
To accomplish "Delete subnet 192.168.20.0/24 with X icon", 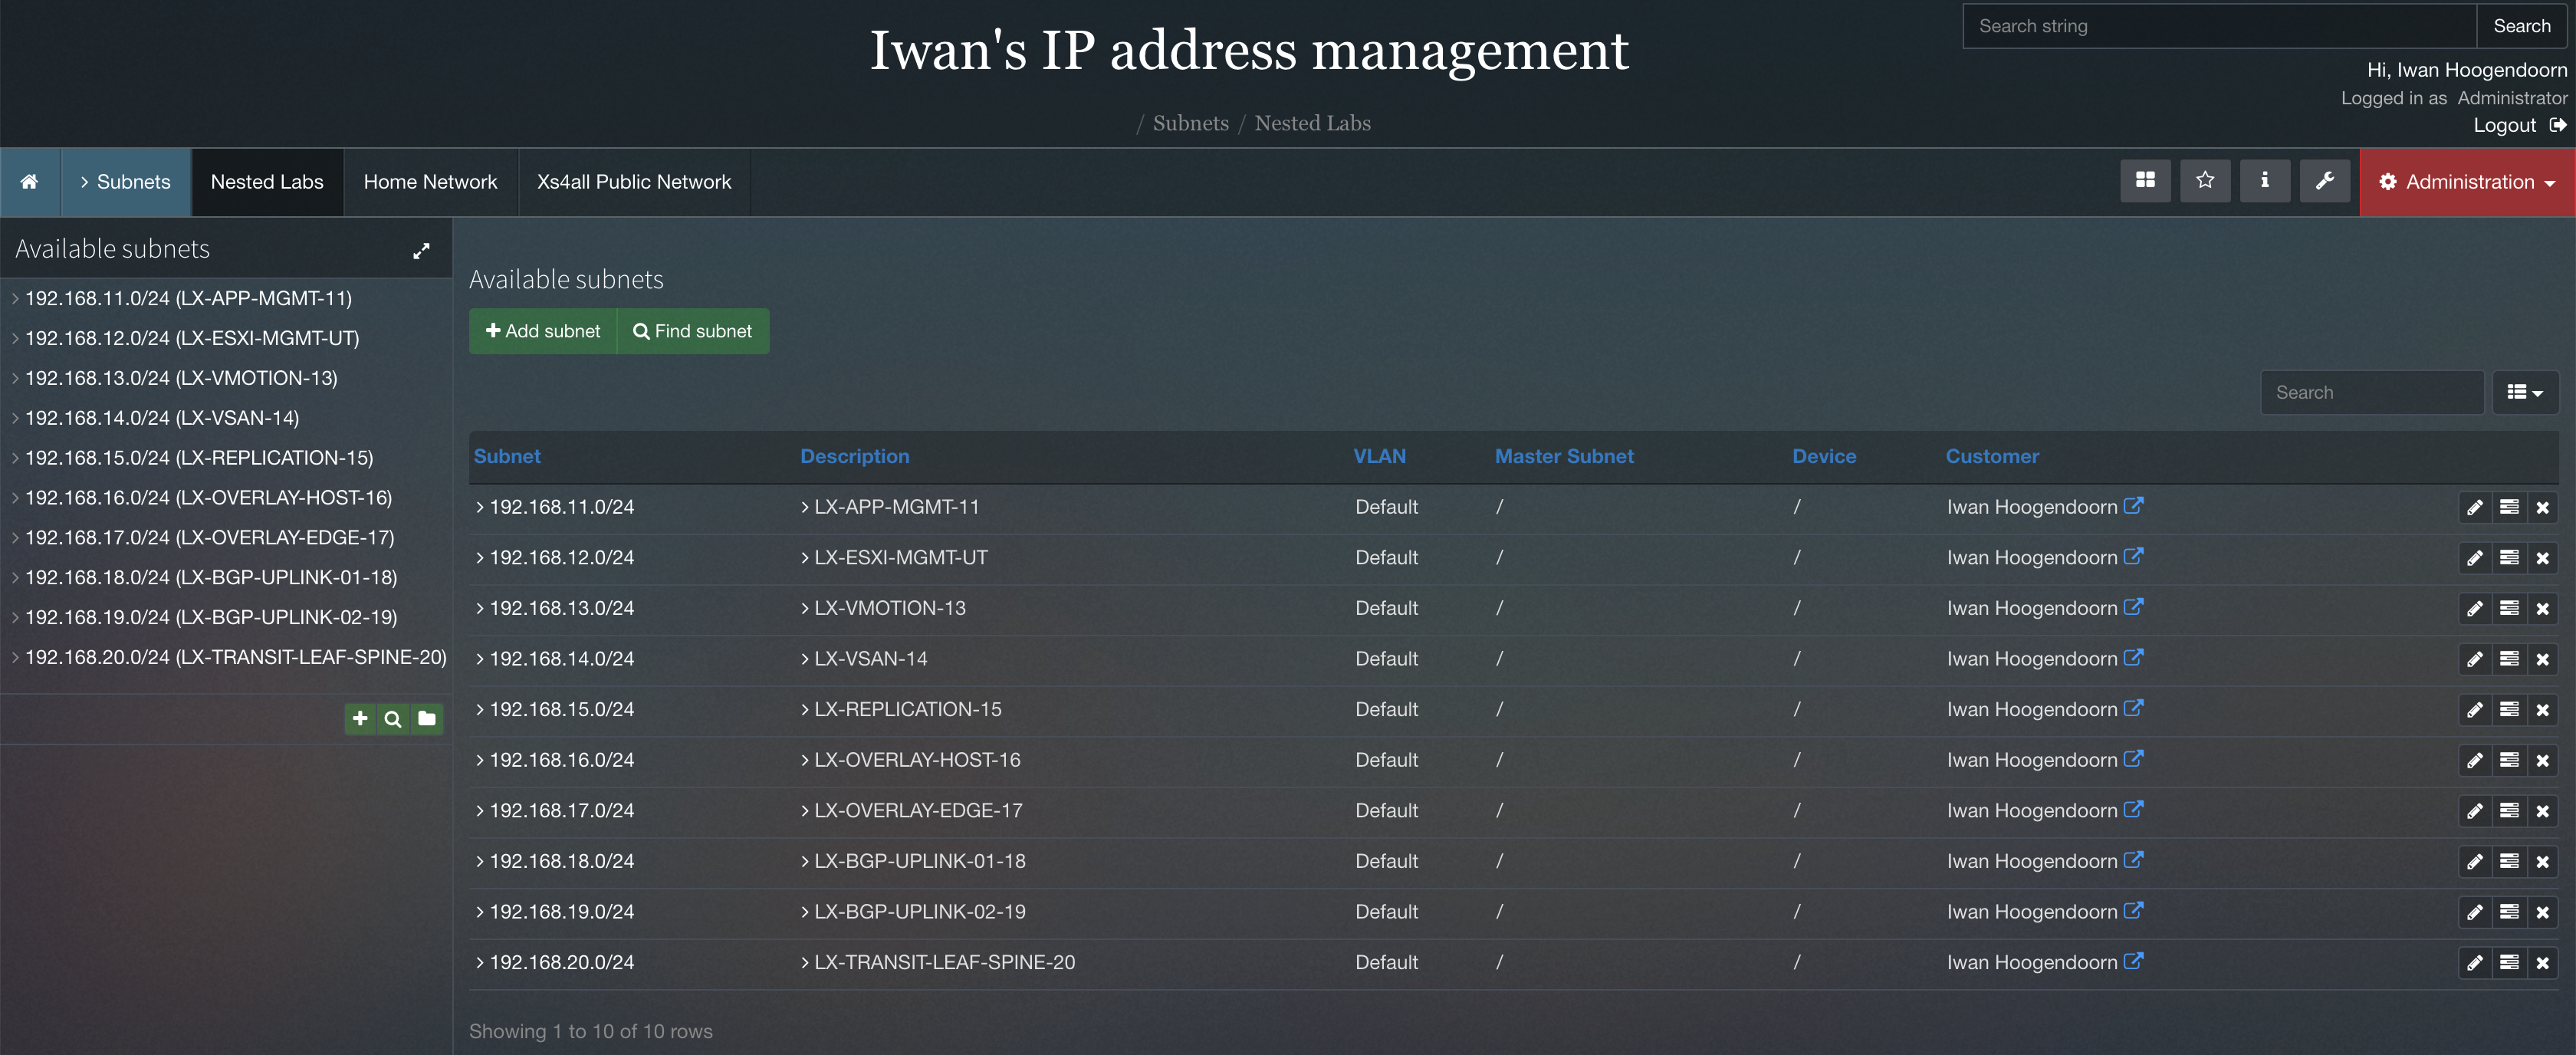I will point(2542,963).
